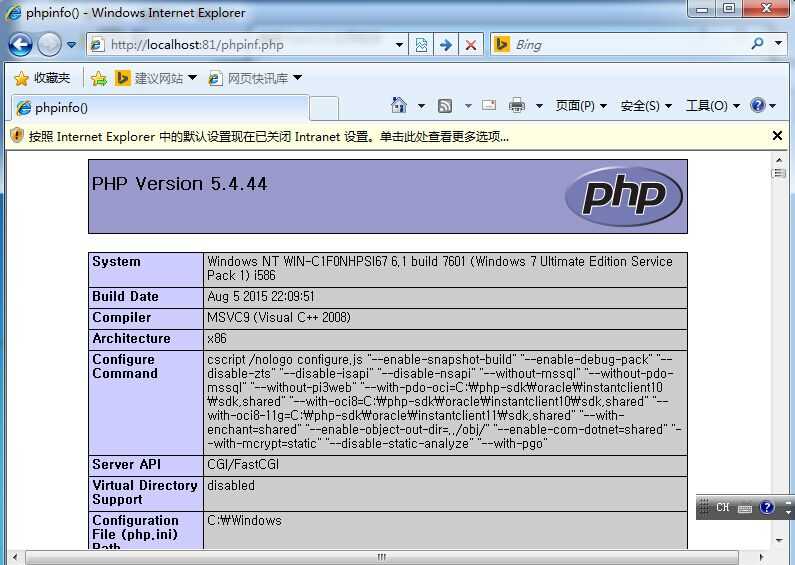Click horizontal scrollbar right arrow

[x=761, y=557]
